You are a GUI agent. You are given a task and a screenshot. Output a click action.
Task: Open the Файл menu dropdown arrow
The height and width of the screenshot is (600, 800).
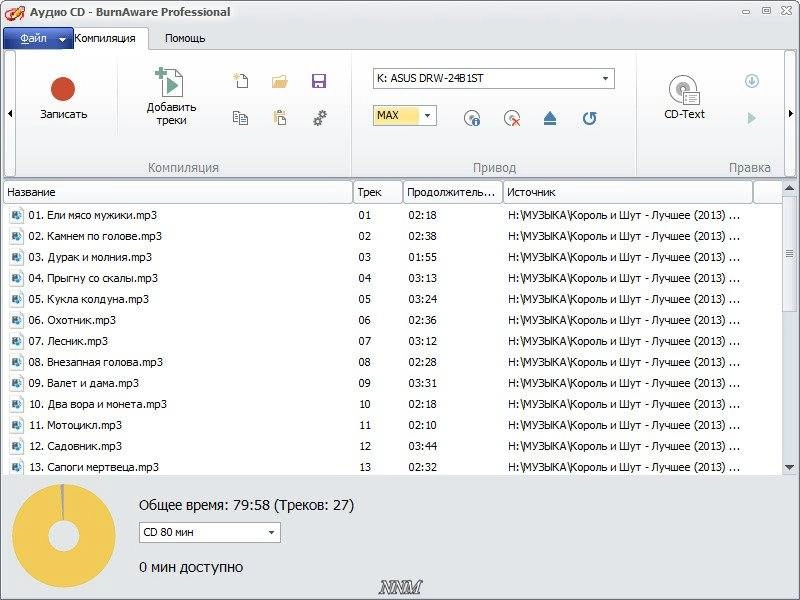coord(62,39)
